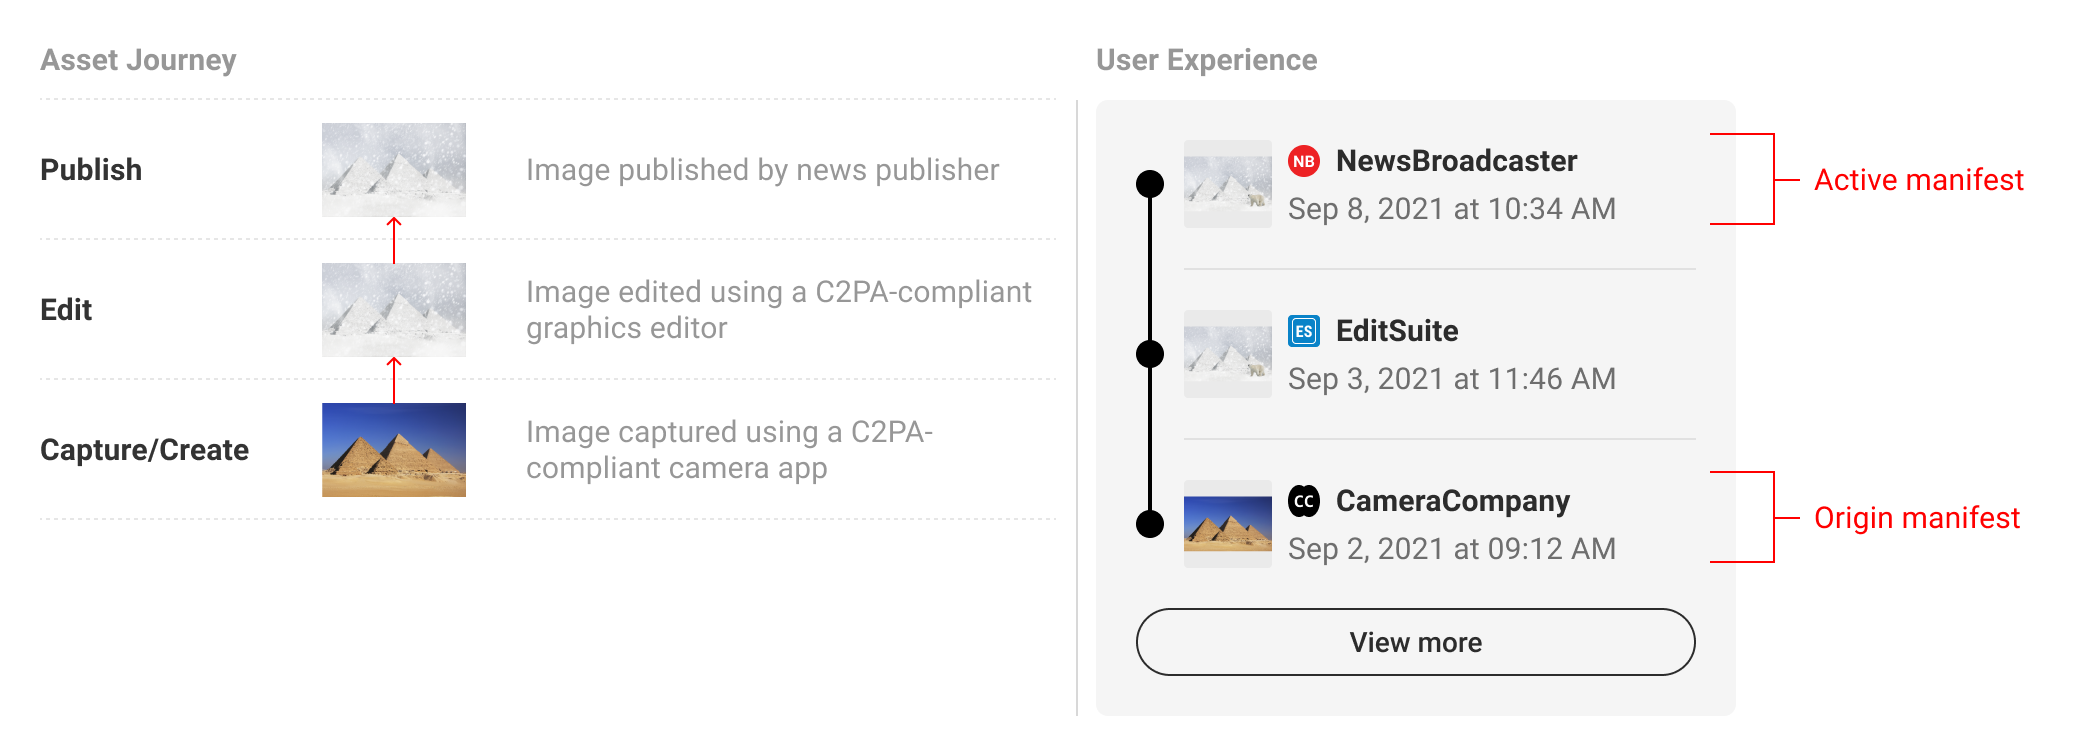Click the Capture/Create blue sky pyramid image
Image resolution: width=2080 pixels, height=756 pixels.
pos(394,450)
